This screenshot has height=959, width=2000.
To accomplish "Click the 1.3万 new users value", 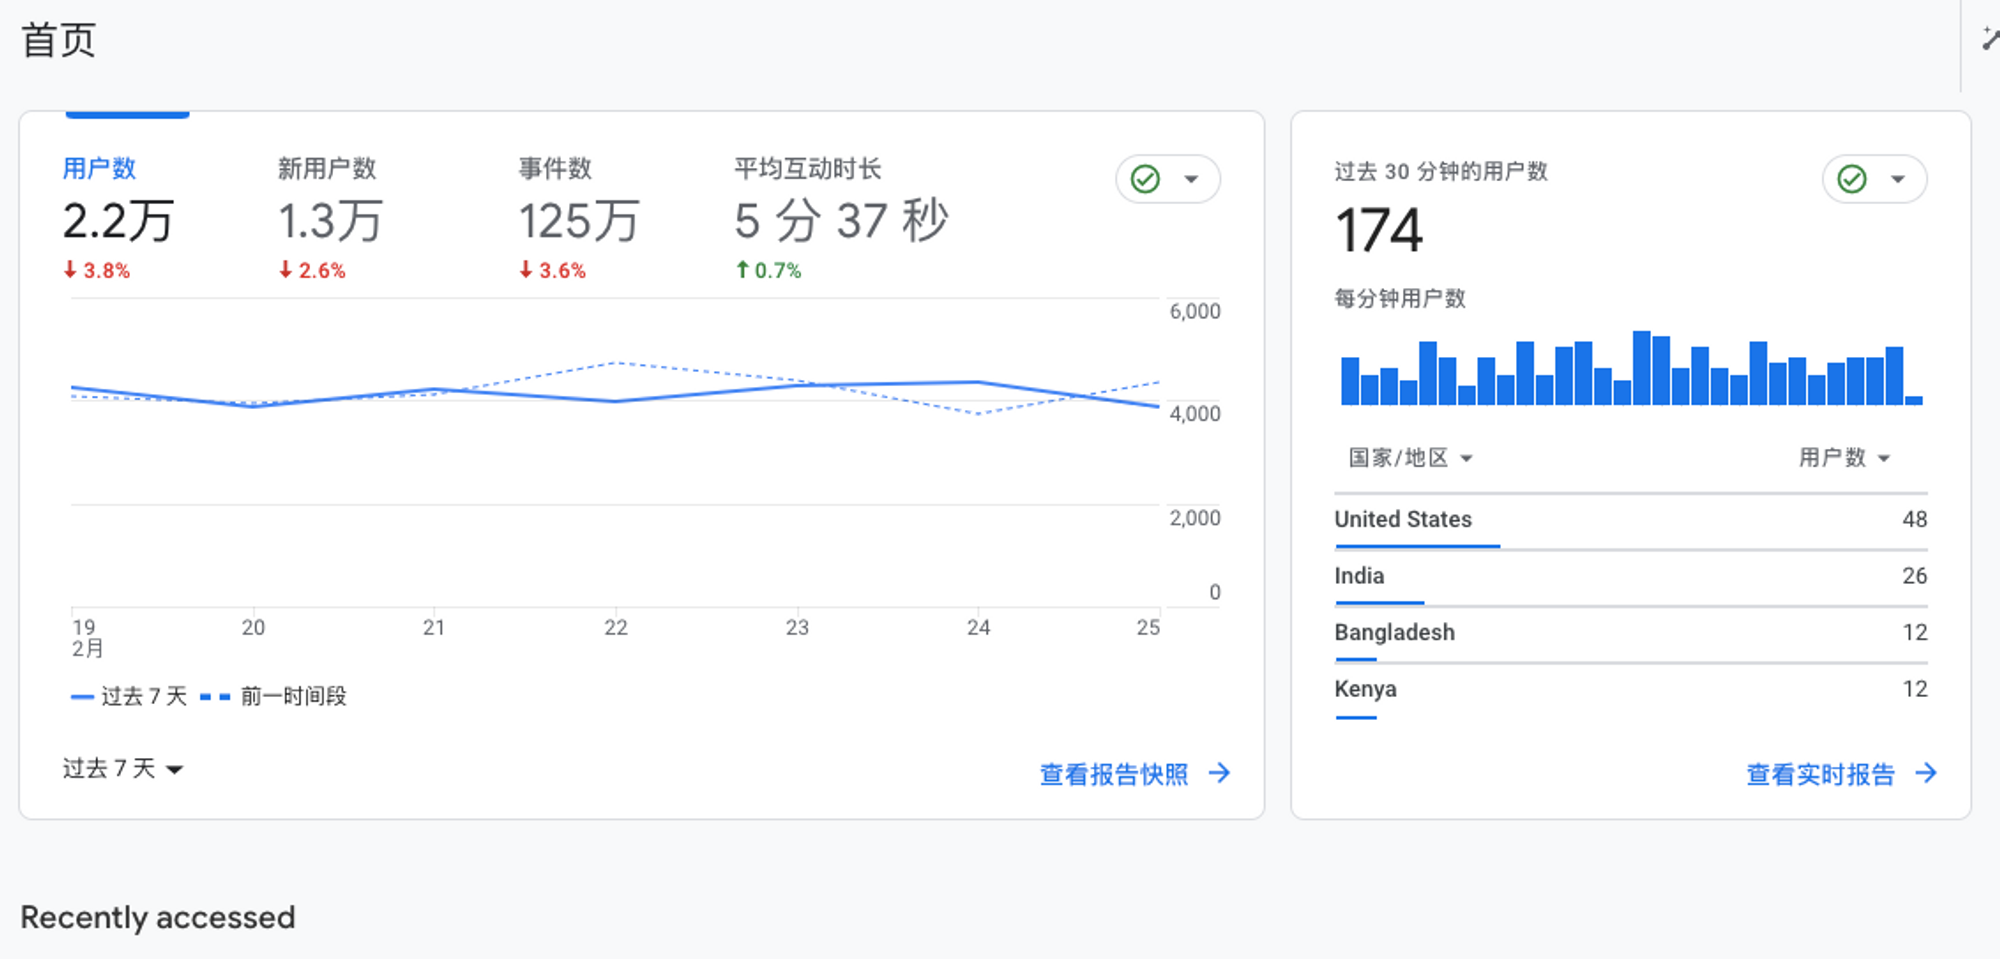I will pyautogui.click(x=330, y=221).
